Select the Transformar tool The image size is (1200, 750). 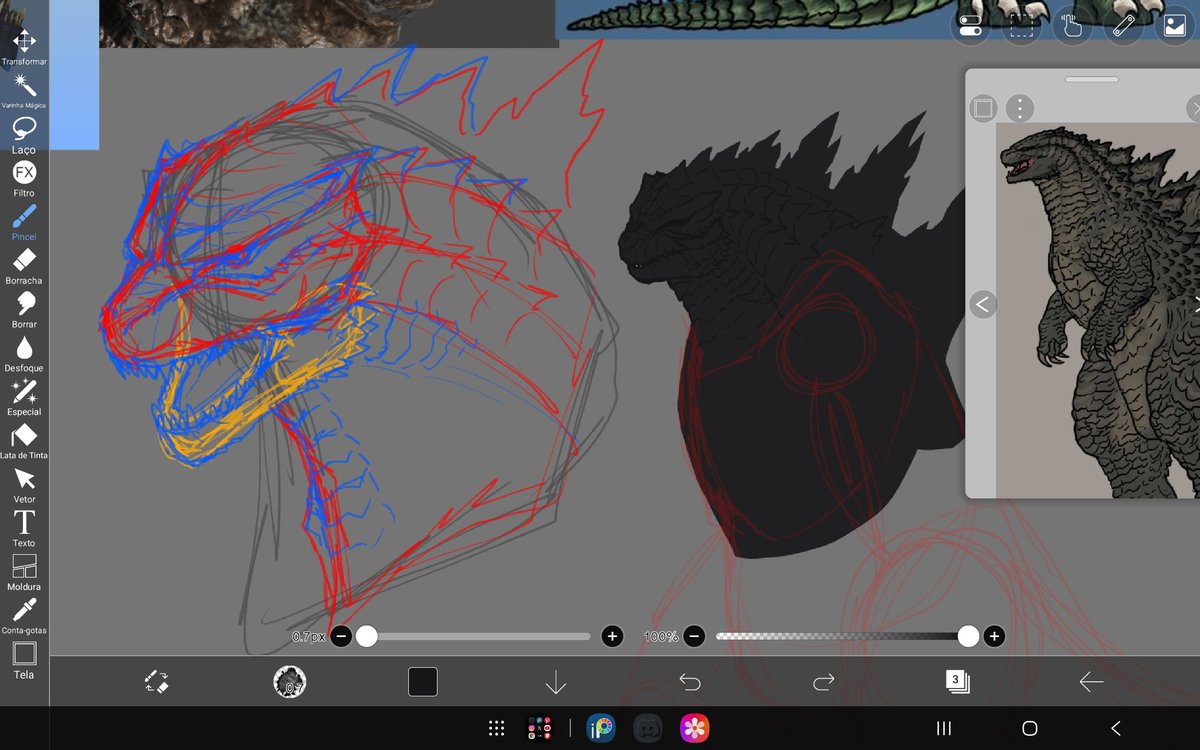(24, 47)
